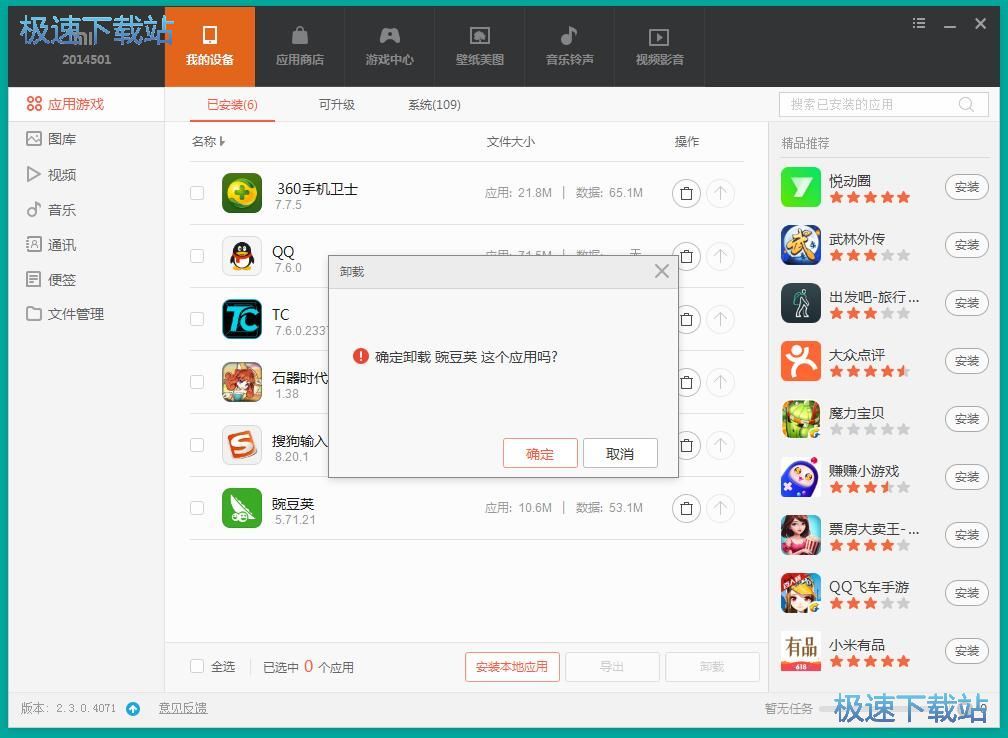Click the QQ penguin app icon
The width and height of the screenshot is (1008, 738).
point(242,256)
